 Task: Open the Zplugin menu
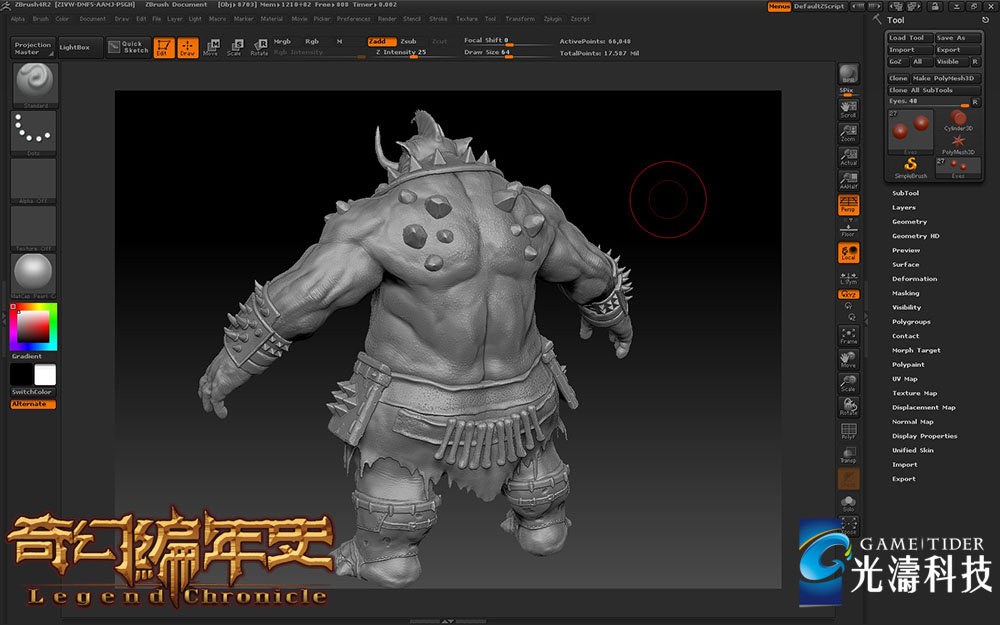(552, 18)
